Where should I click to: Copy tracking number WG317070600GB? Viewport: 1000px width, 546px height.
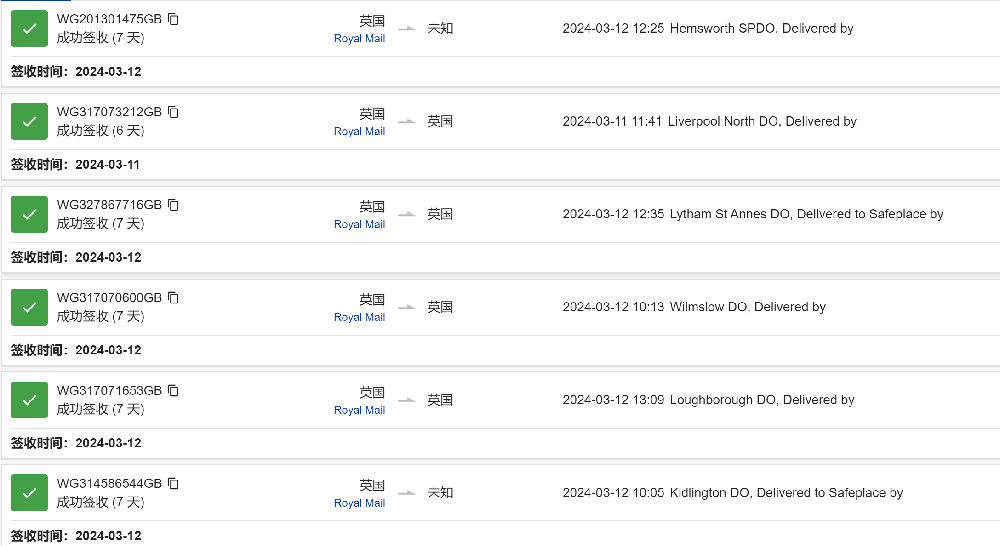(x=173, y=298)
